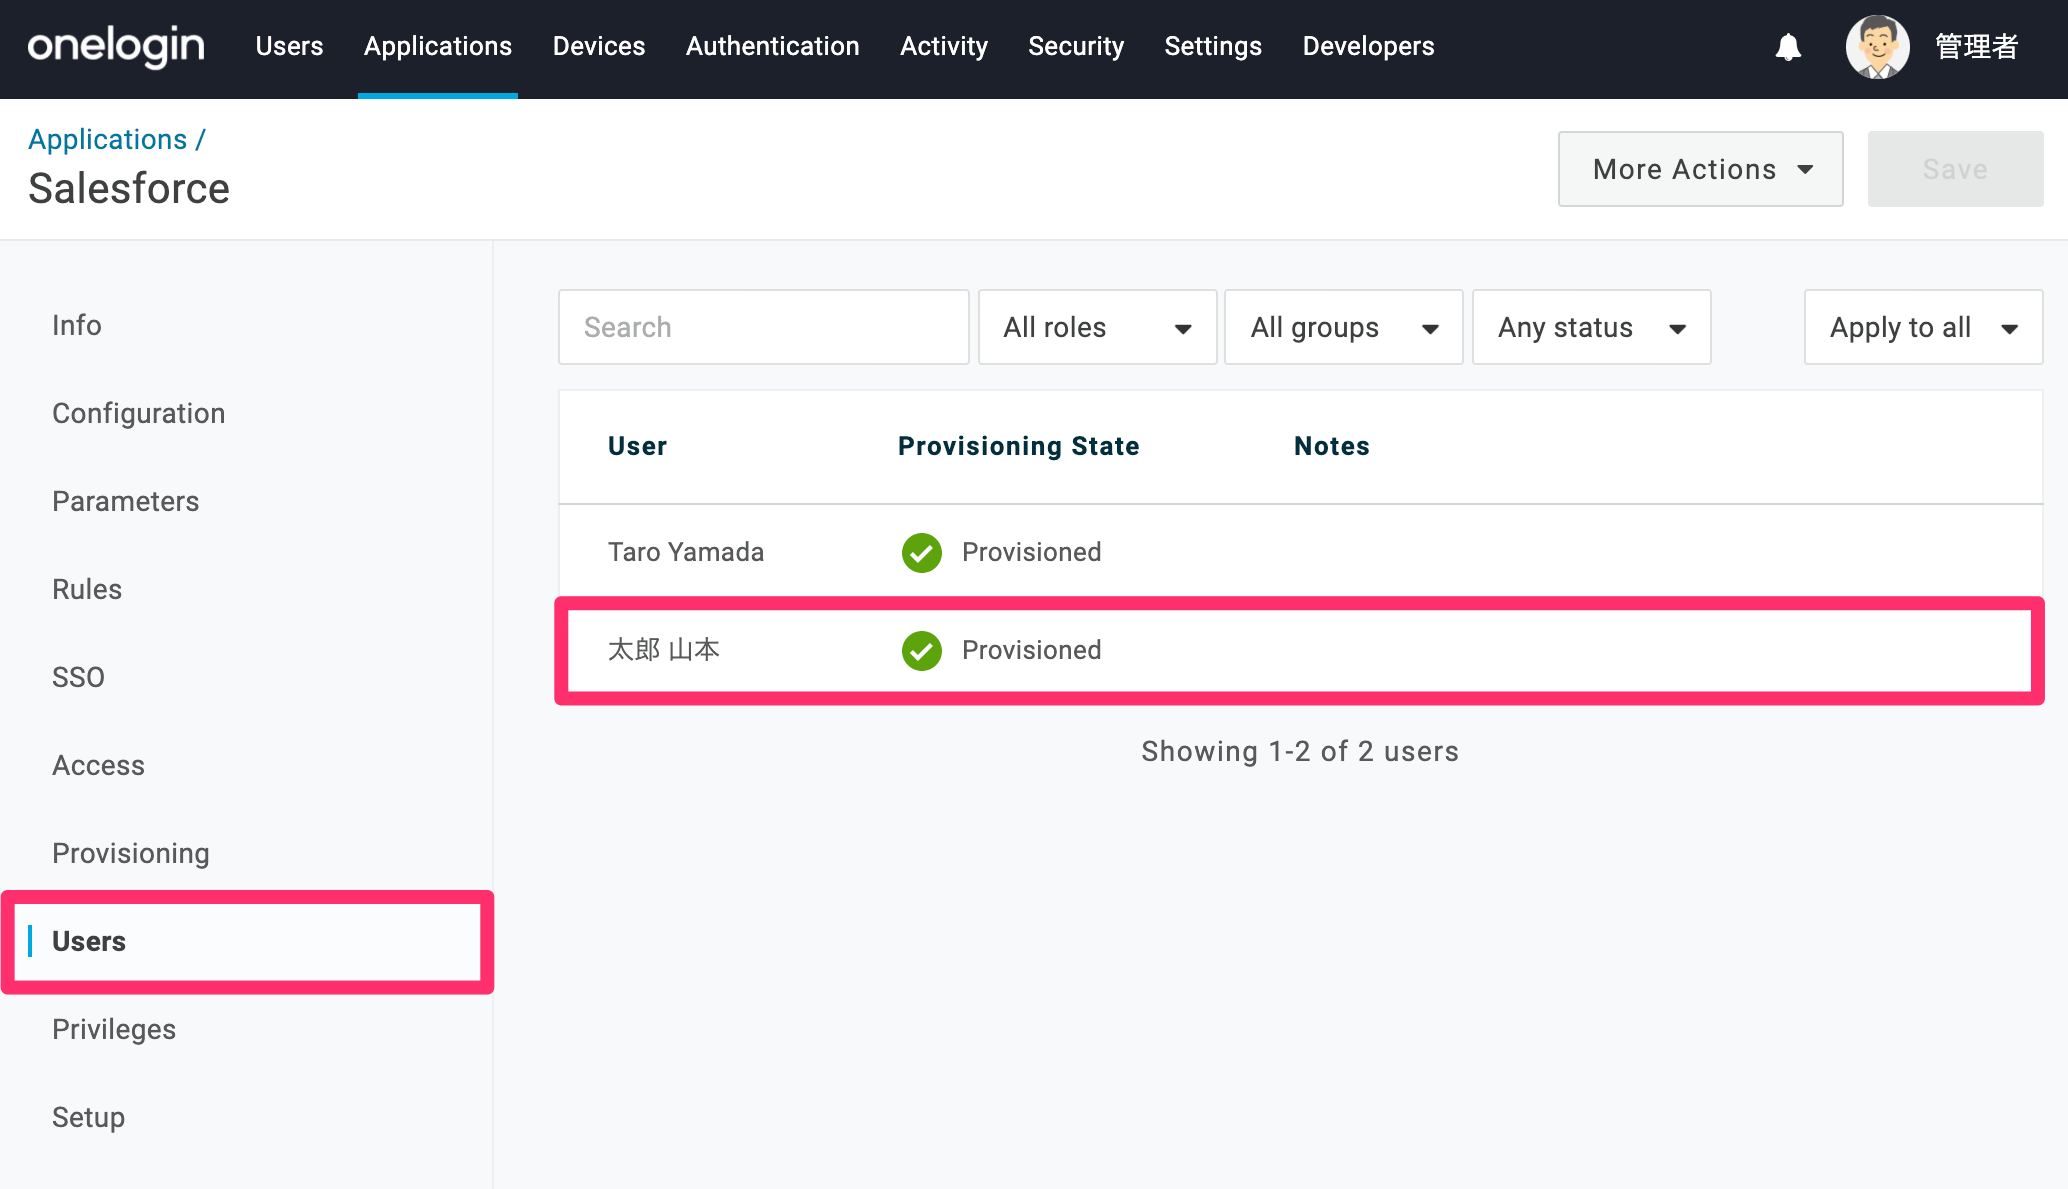
Task: Click the Notes column header
Action: coord(1331,446)
